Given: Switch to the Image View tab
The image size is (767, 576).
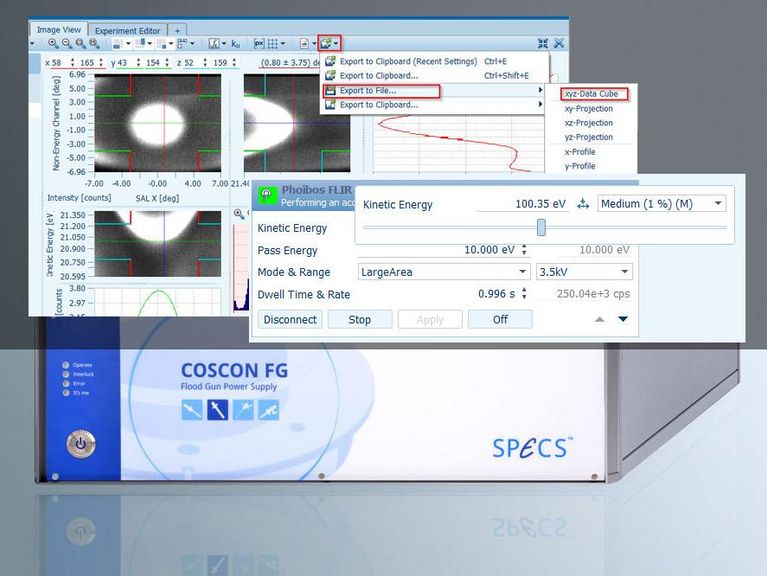Looking at the screenshot, I should [59, 30].
